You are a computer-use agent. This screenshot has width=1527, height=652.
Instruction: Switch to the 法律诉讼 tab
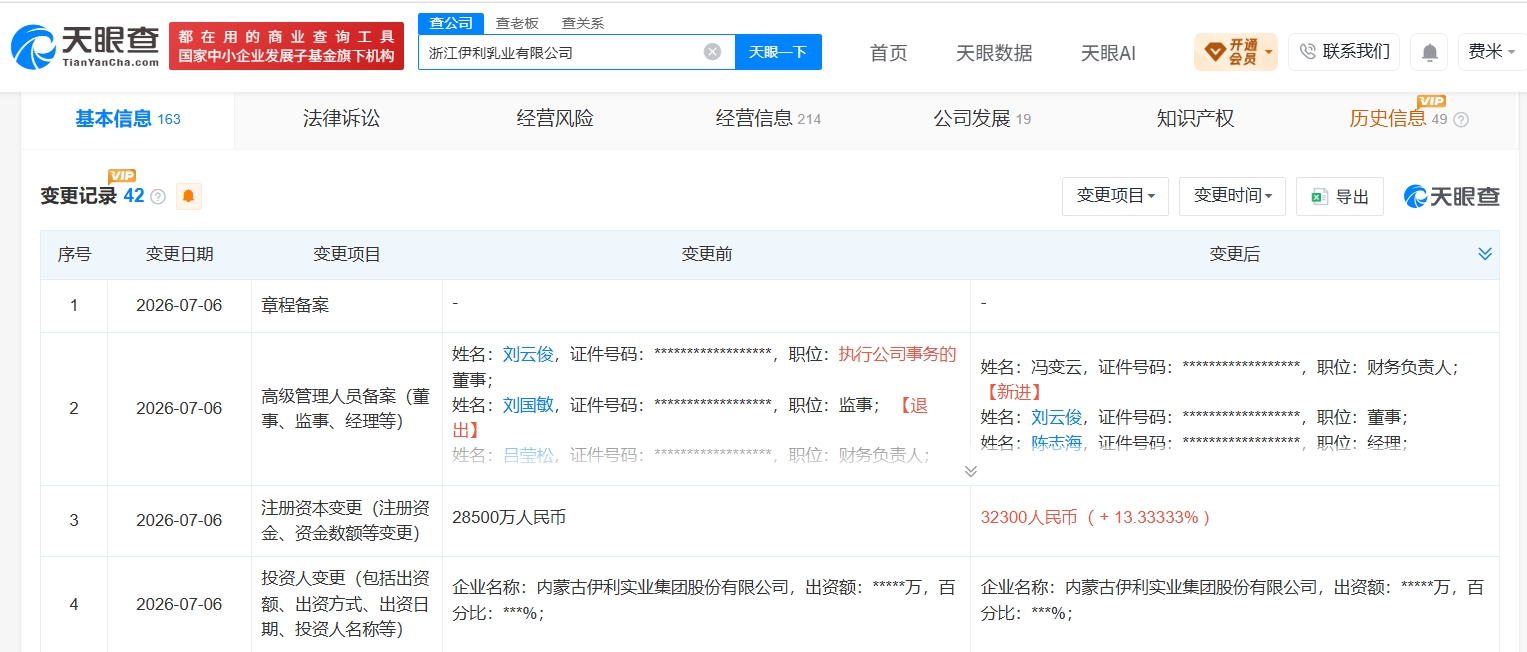pyautogui.click(x=342, y=119)
